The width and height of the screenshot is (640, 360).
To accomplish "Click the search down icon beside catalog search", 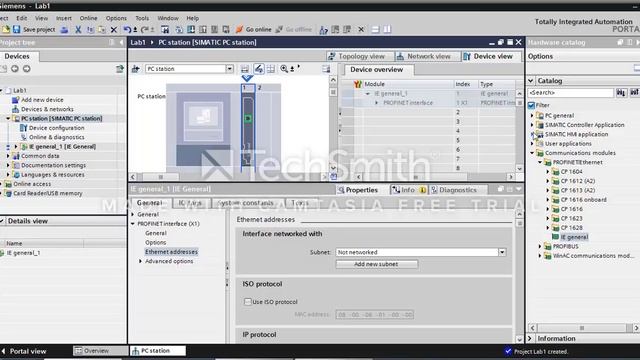I will pyautogui.click(x=621, y=93).
